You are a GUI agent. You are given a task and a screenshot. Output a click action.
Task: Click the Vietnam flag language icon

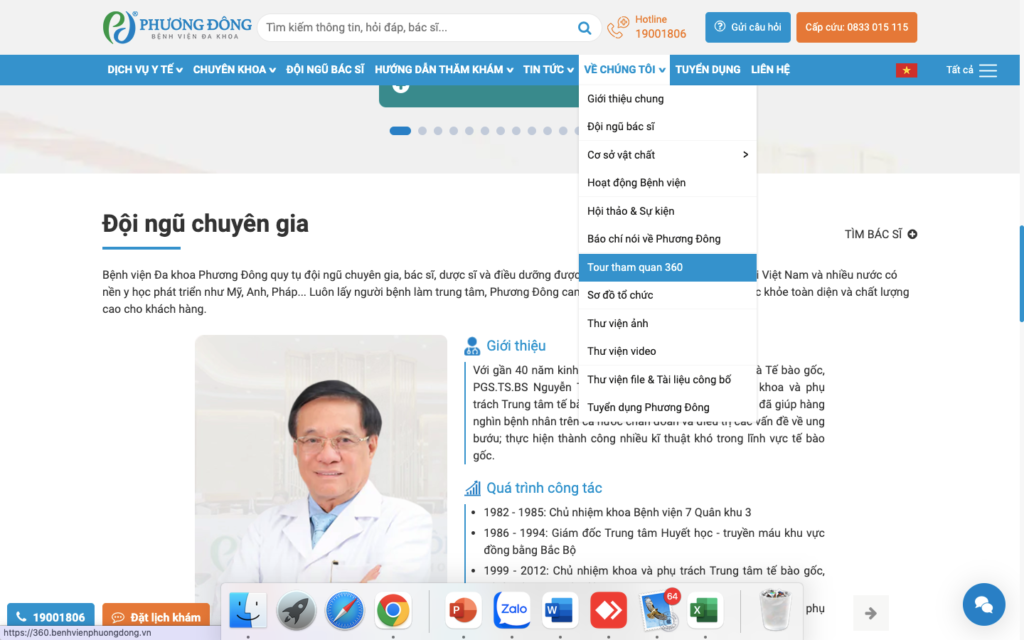click(x=906, y=70)
